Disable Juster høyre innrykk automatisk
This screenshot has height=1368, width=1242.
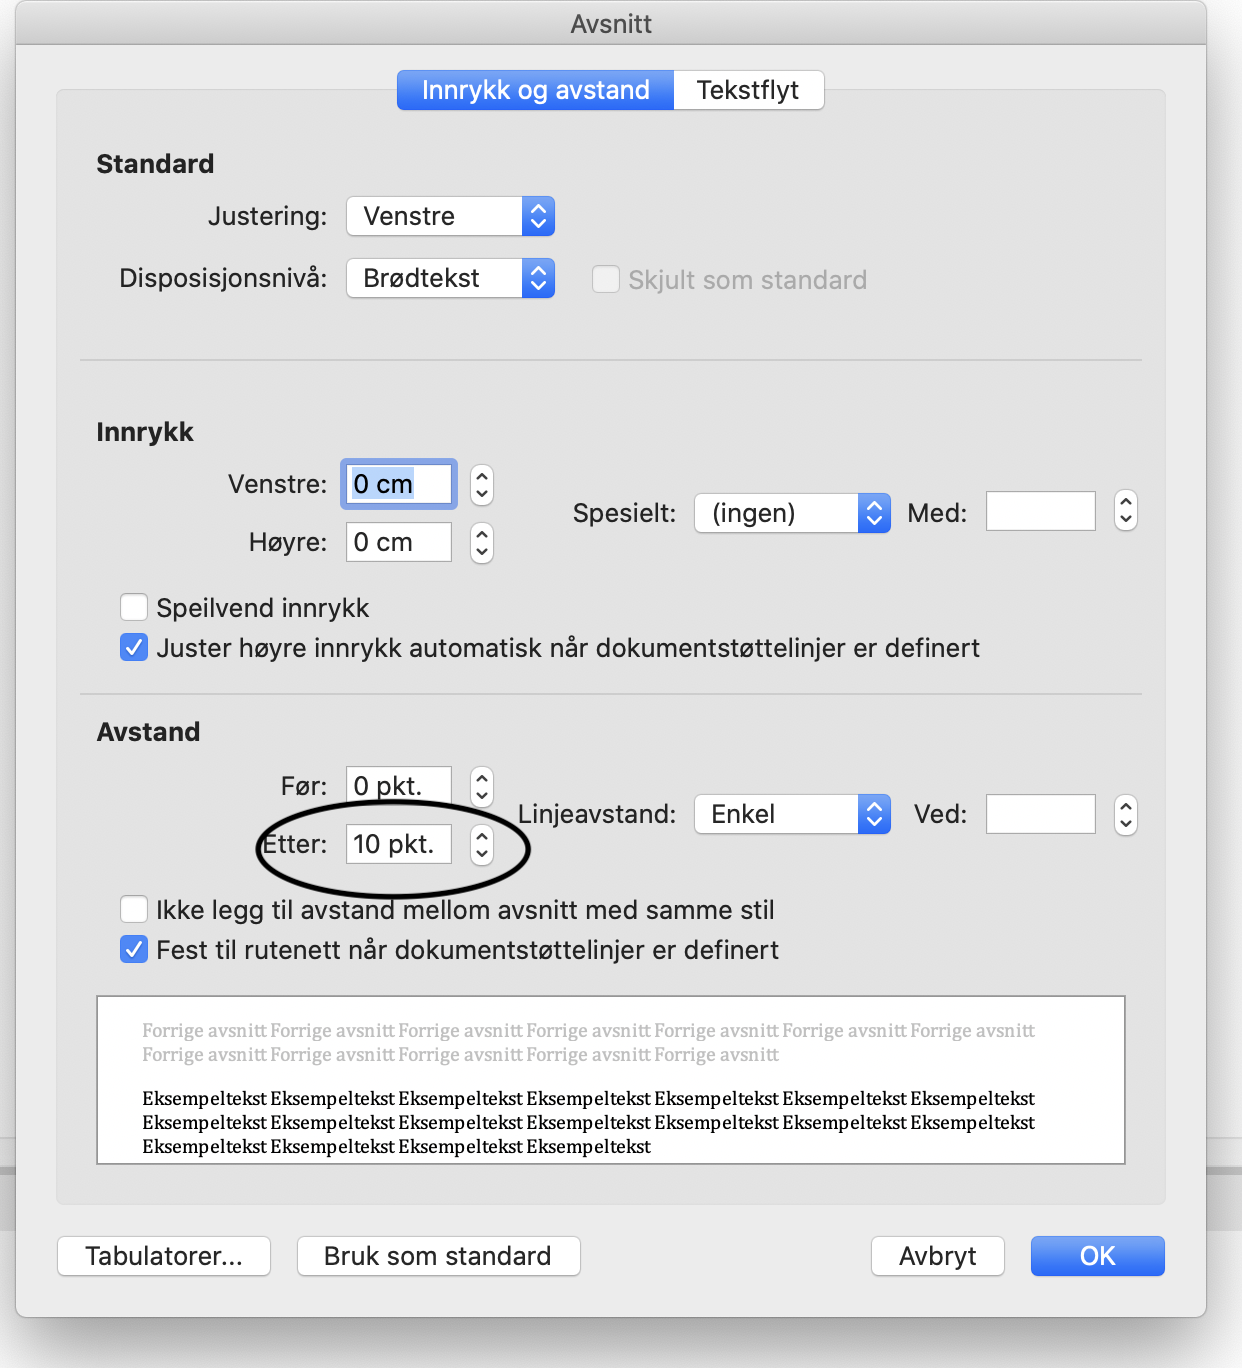134,647
